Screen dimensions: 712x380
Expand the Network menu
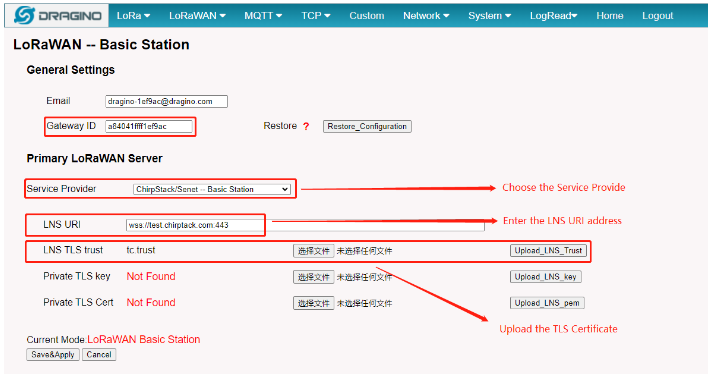(x=426, y=16)
